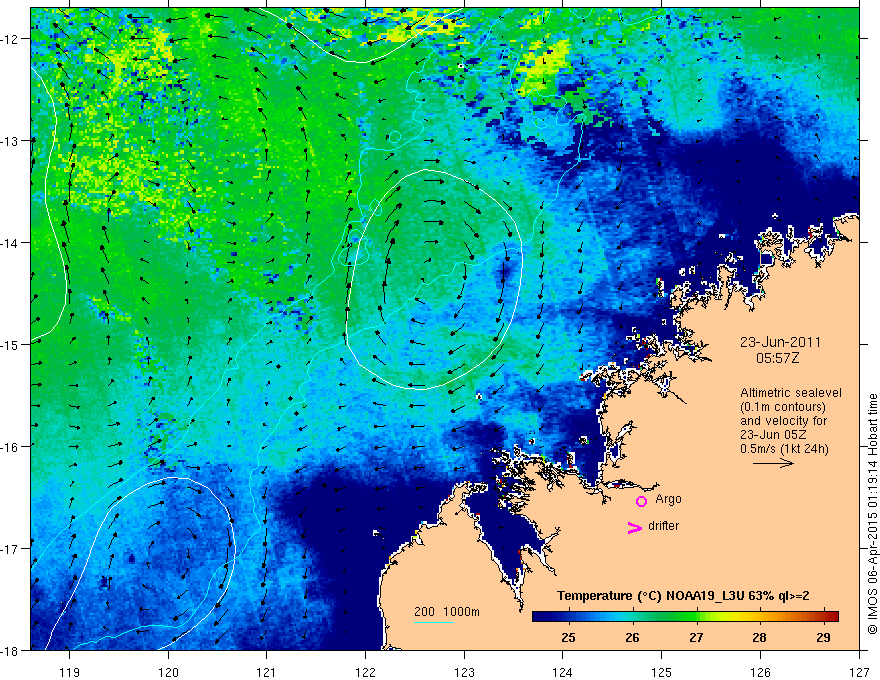The height and width of the screenshot is (680, 880).
Task: Click the 27 label on temperature scale
Action: [x=696, y=638]
